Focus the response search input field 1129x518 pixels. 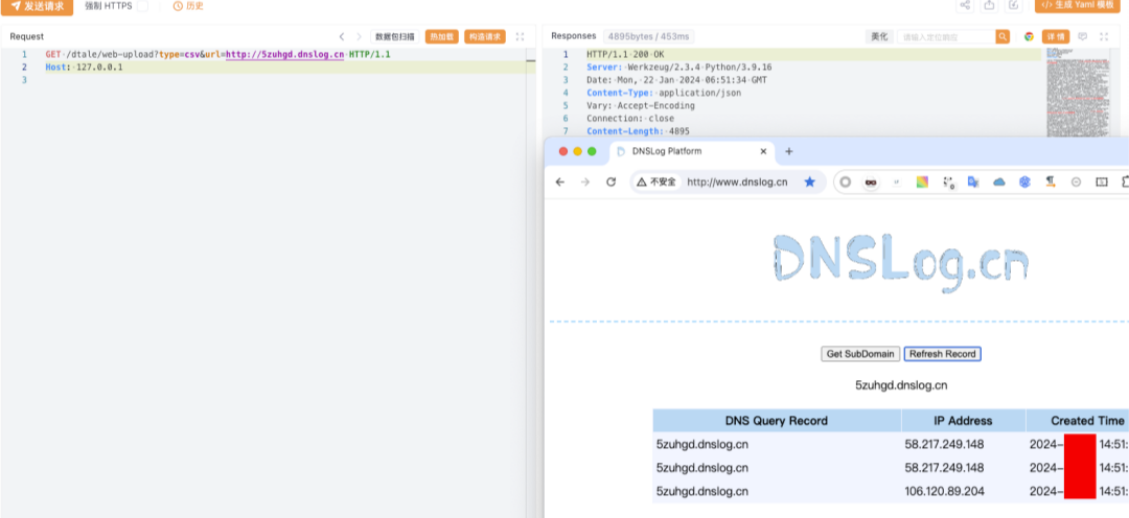[946, 37]
